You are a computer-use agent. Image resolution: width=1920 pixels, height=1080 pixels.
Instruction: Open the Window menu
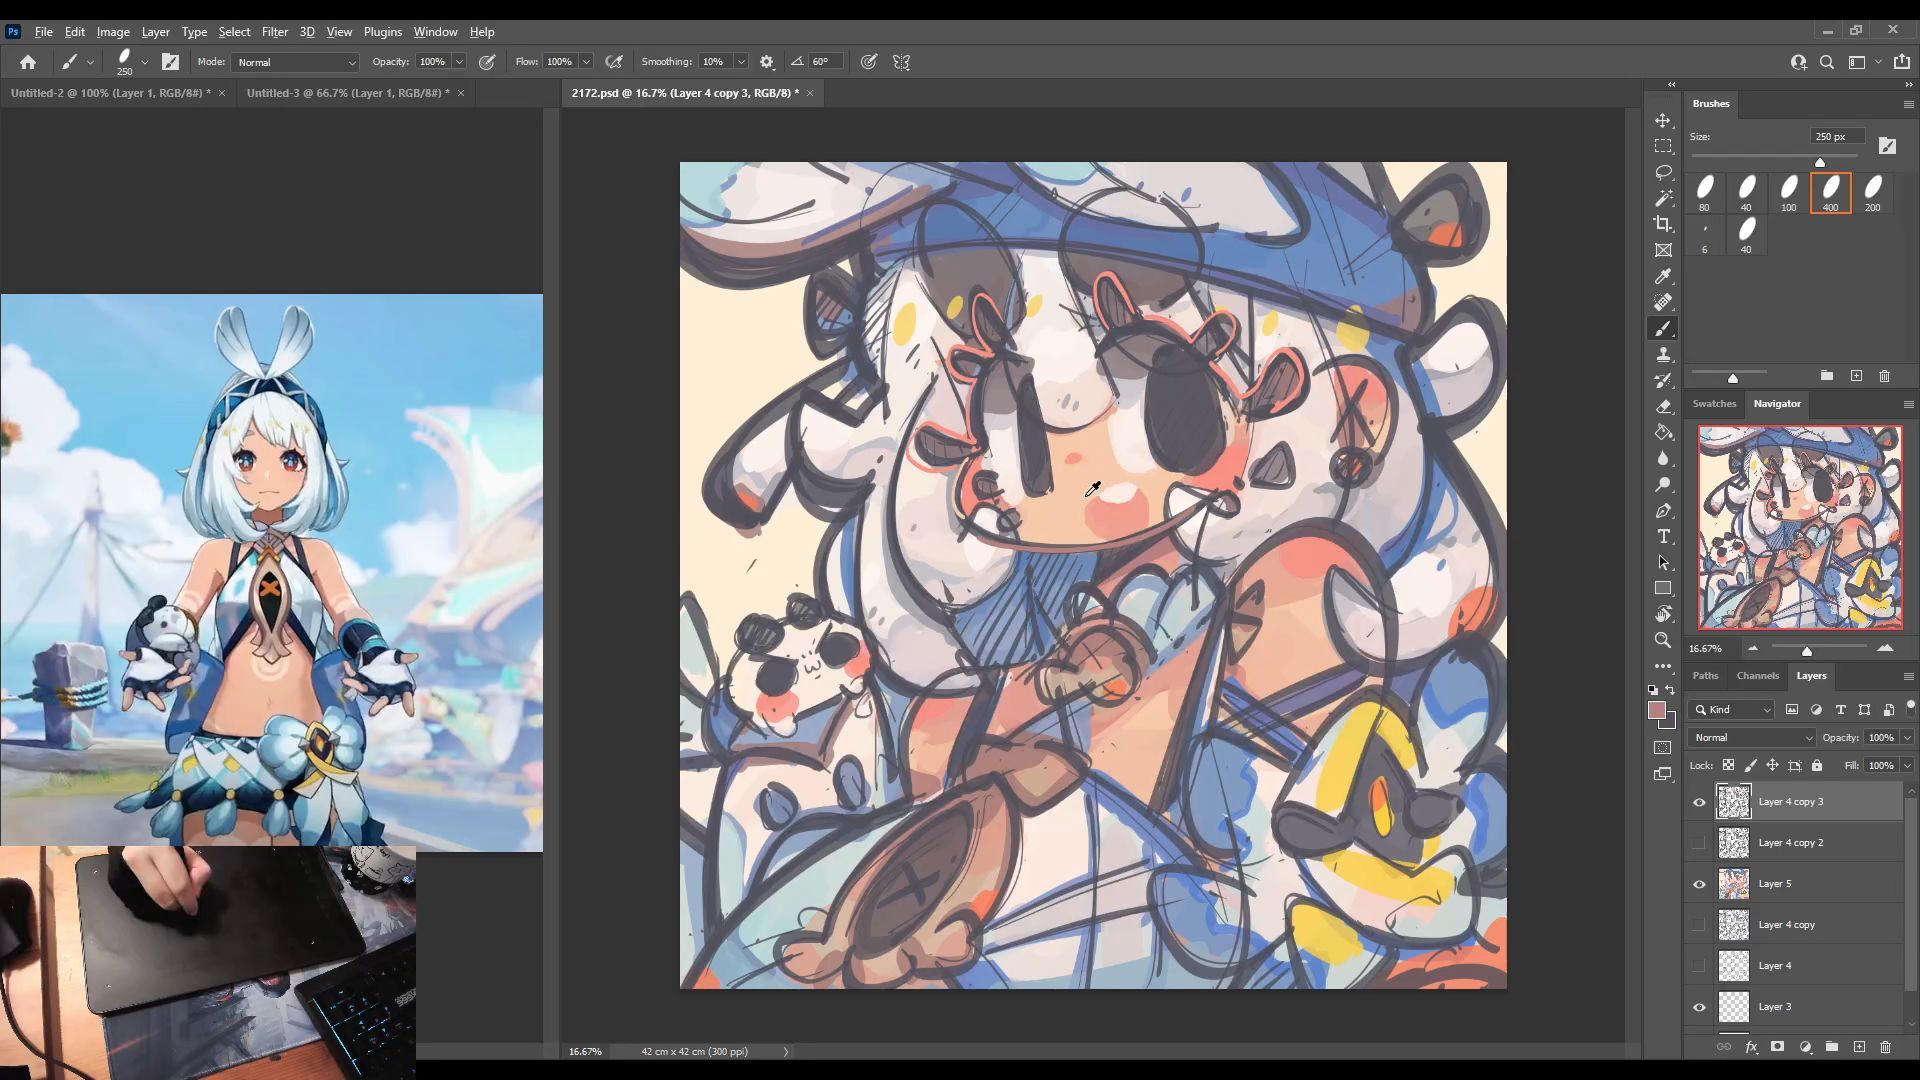(x=435, y=32)
